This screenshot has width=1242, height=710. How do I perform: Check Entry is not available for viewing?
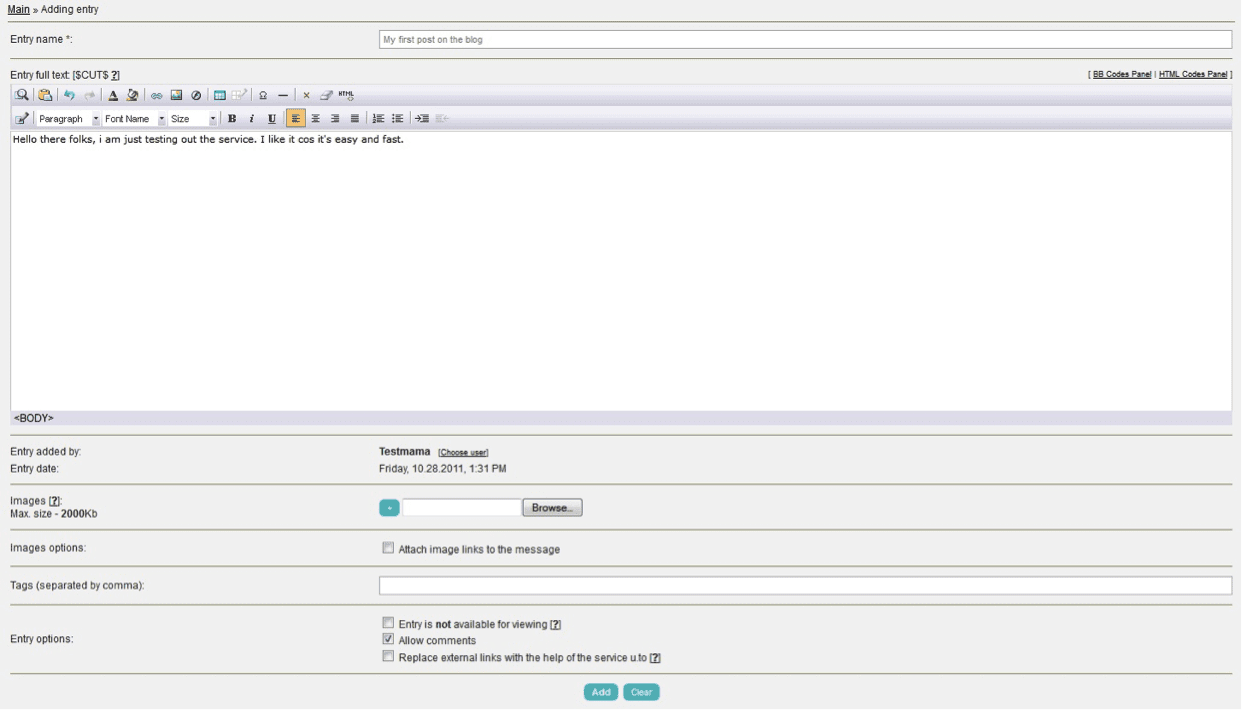pyautogui.click(x=388, y=623)
